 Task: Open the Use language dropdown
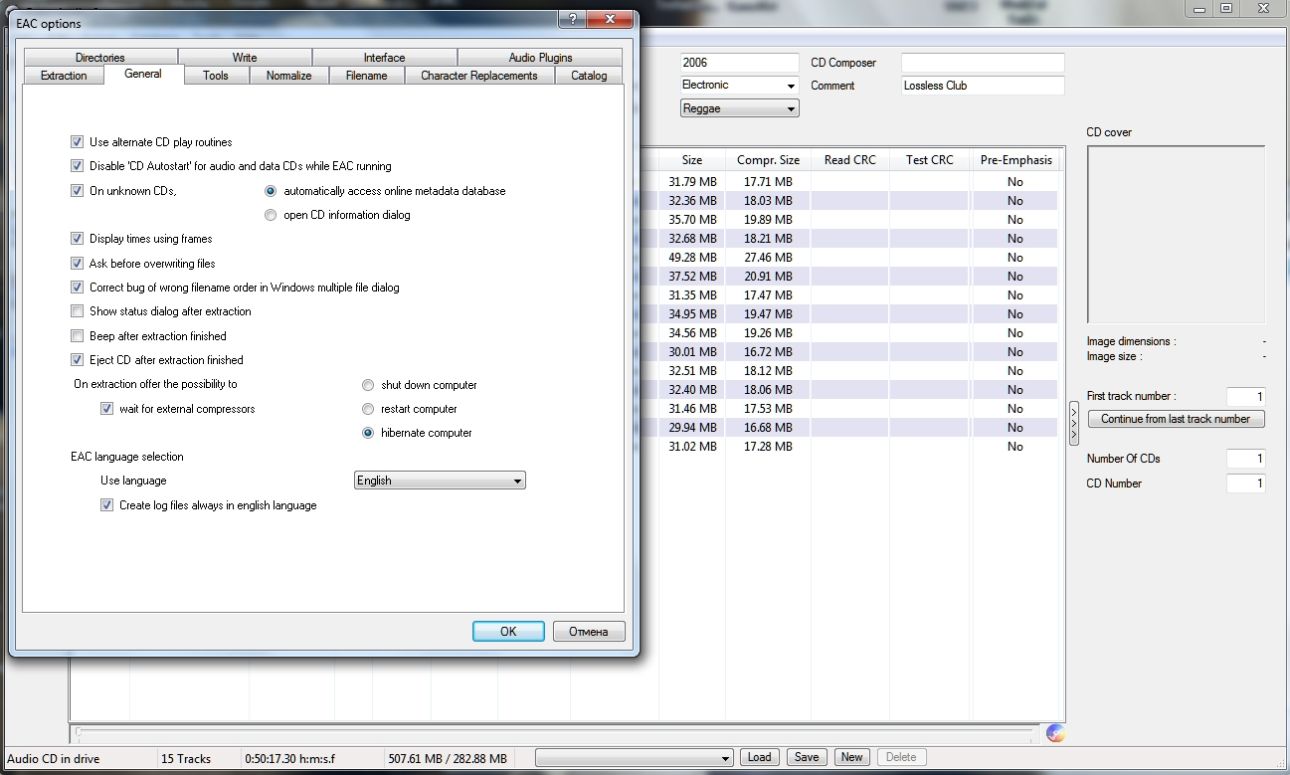(440, 481)
